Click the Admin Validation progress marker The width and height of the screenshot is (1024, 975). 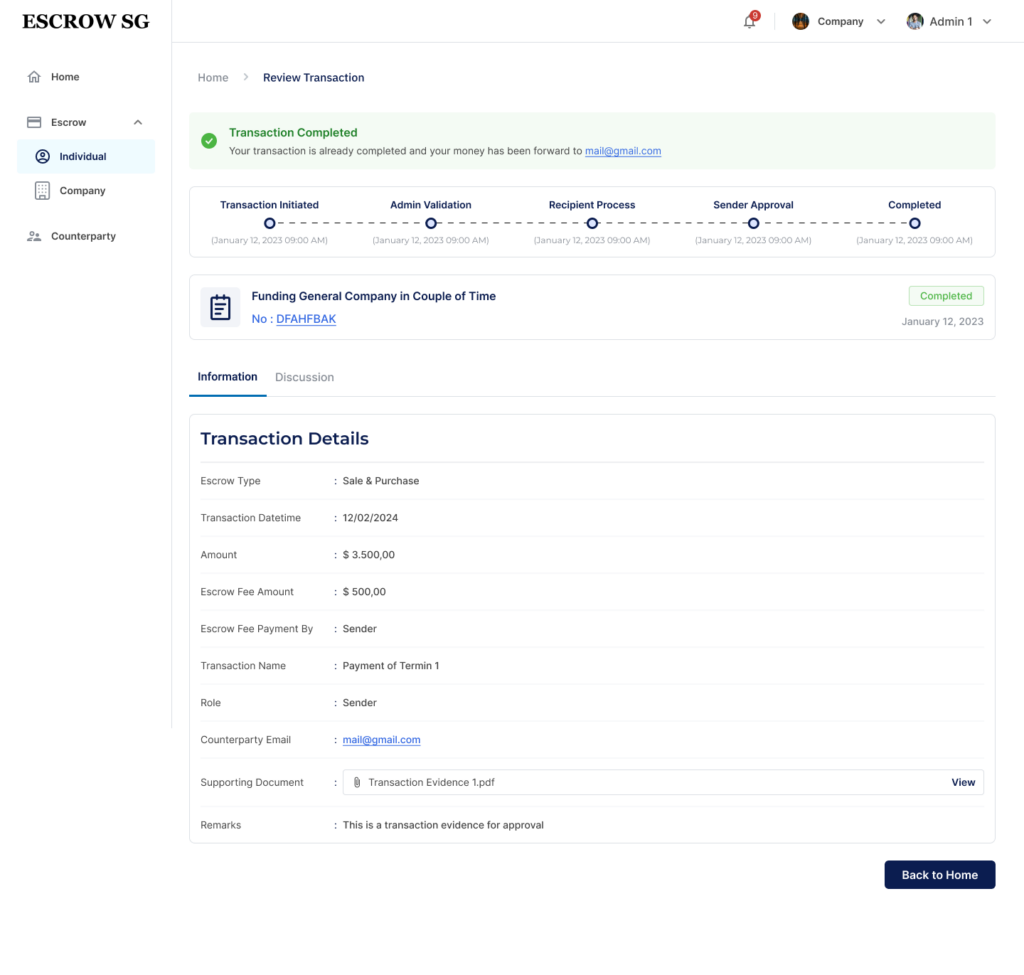pyautogui.click(x=430, y=224)
